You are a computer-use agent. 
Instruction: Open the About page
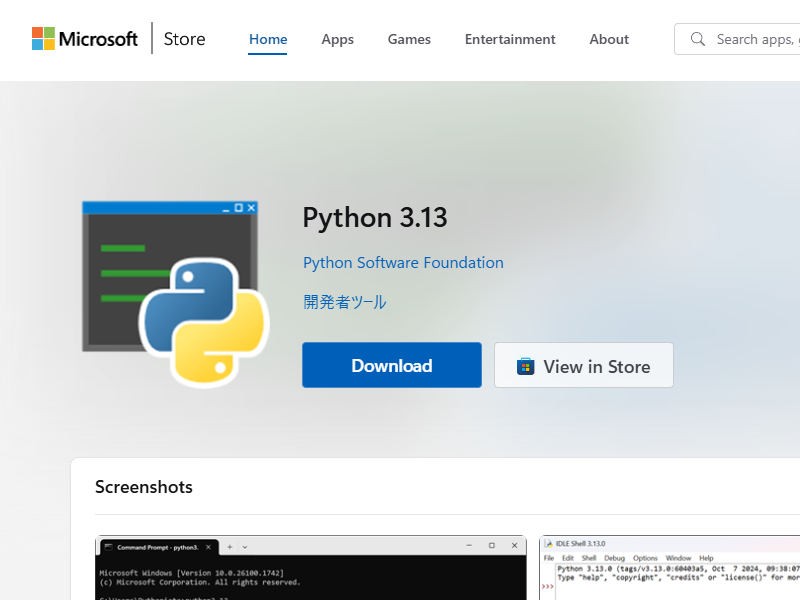[x=609, y=39]
